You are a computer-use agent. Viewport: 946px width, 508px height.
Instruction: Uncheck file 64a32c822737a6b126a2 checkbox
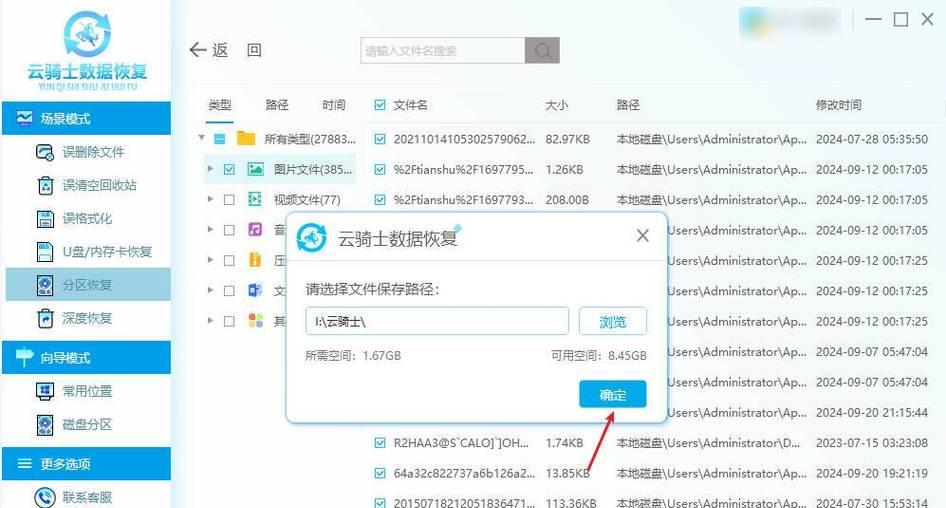pos(379,473)
